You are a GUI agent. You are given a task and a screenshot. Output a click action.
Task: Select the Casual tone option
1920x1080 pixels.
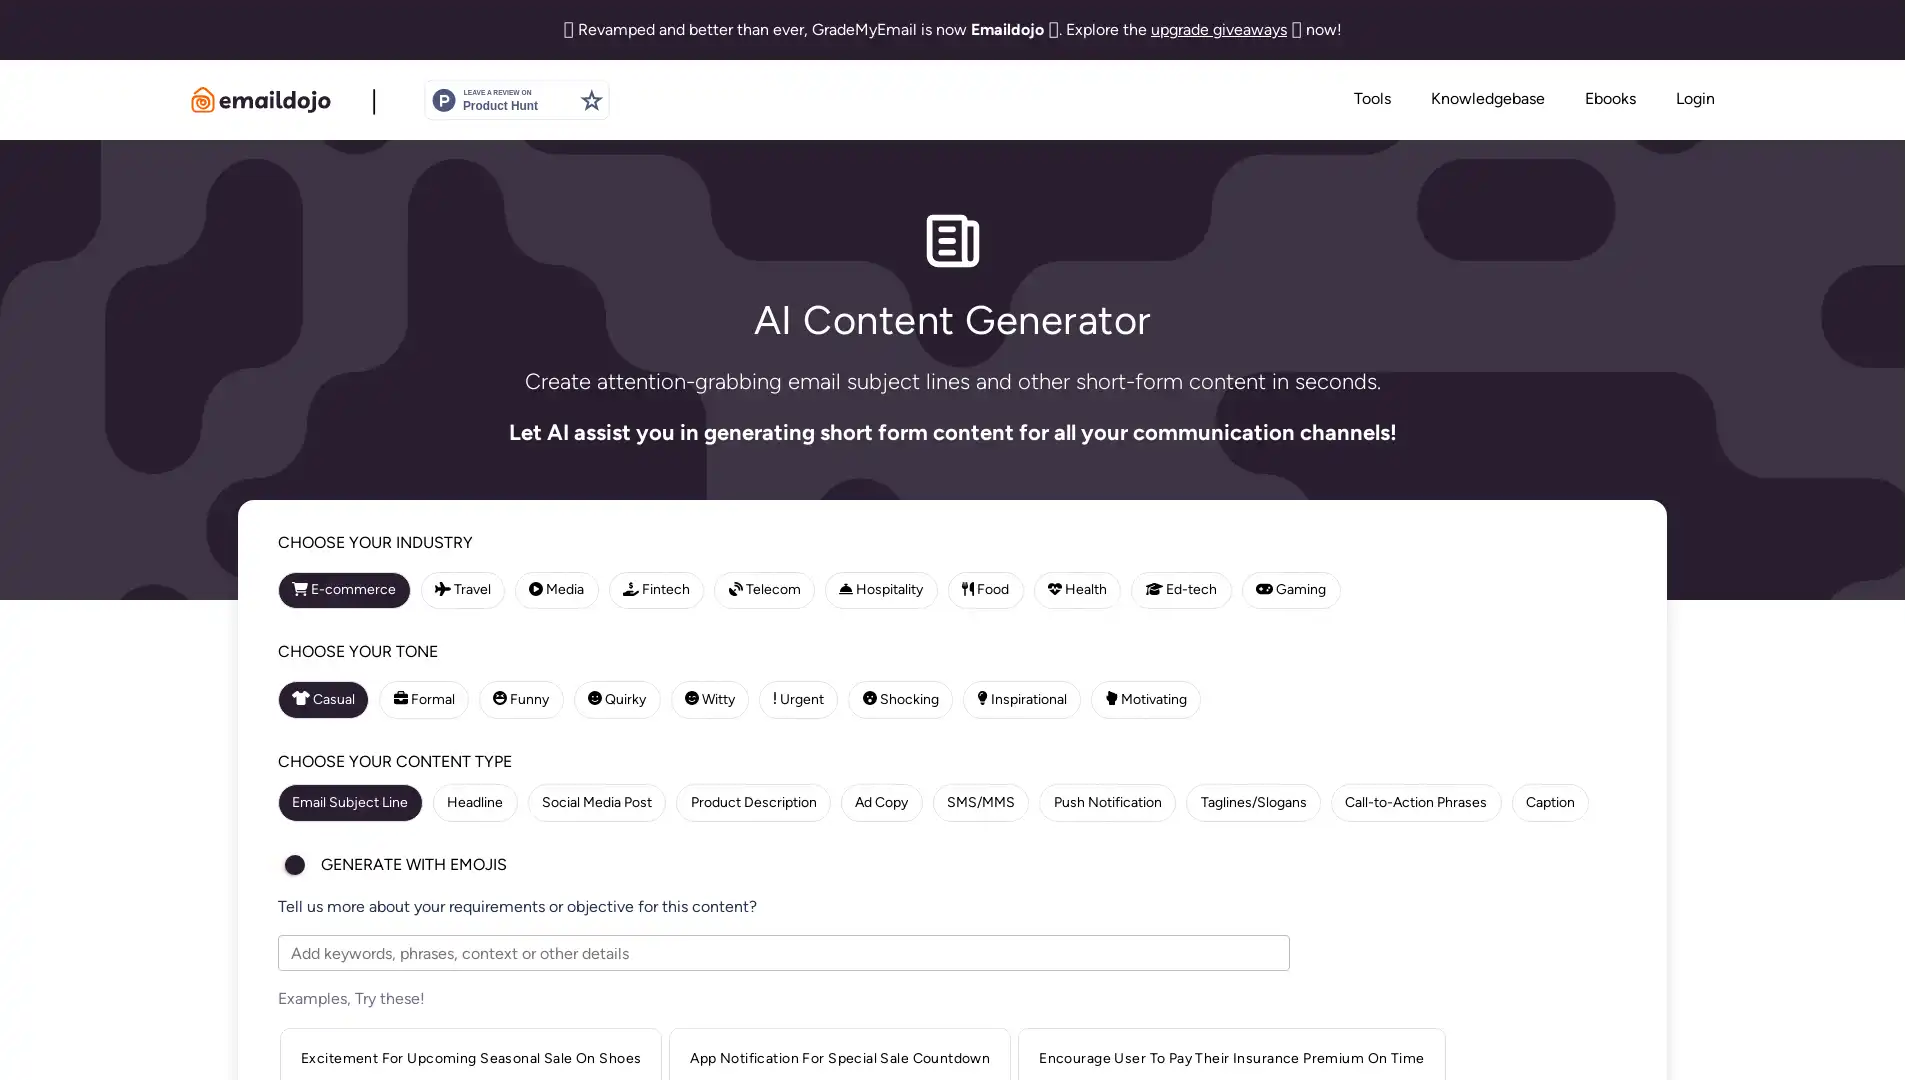click(x=323, y=699)
